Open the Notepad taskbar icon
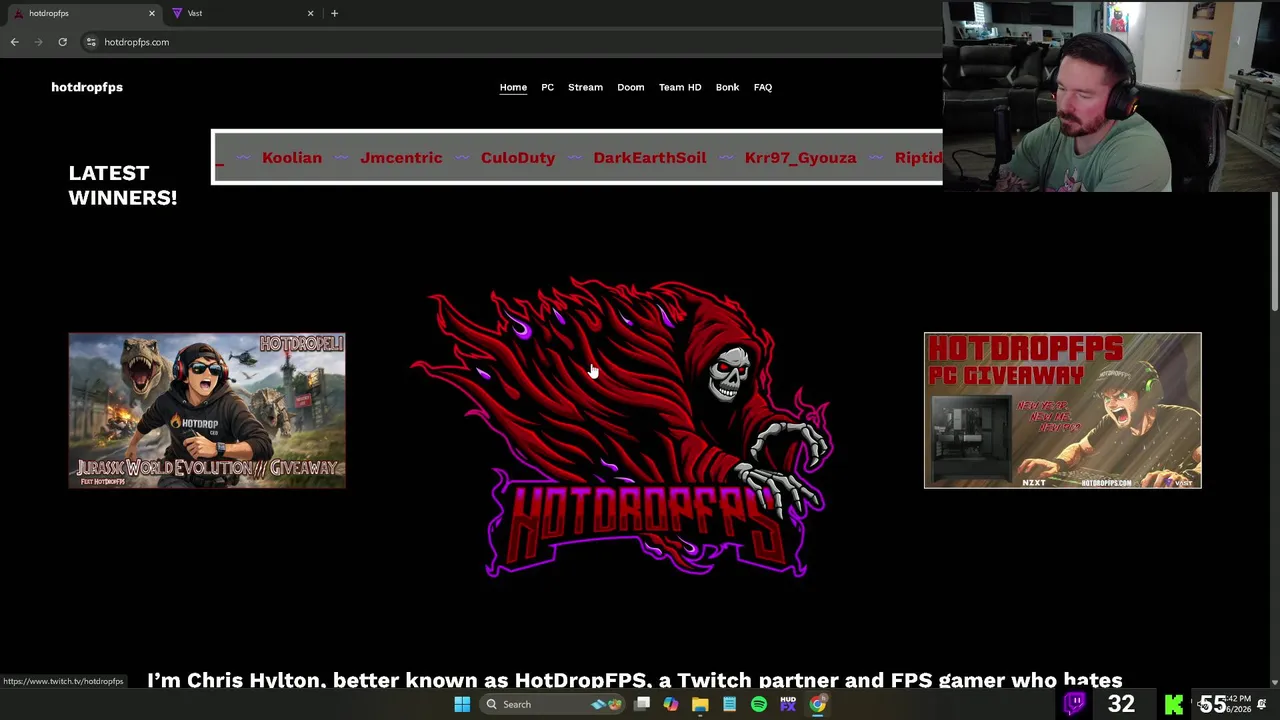Viewport: 1280px width, 720px height. 729,704
